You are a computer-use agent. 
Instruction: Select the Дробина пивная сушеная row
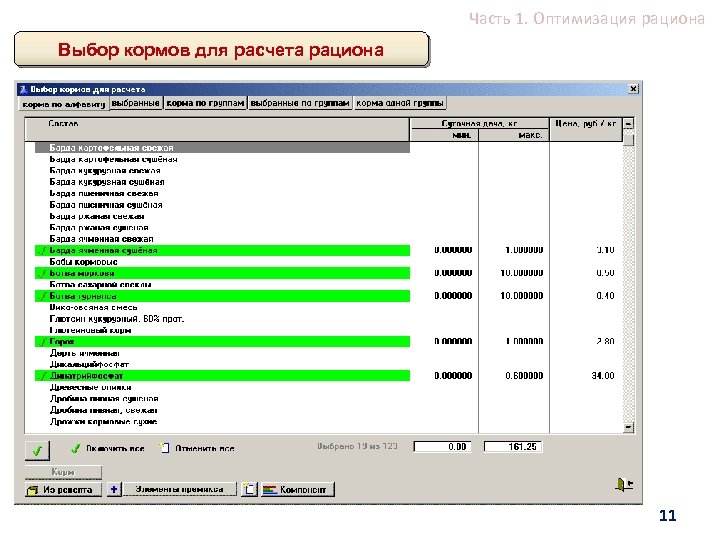coord(222,399)
